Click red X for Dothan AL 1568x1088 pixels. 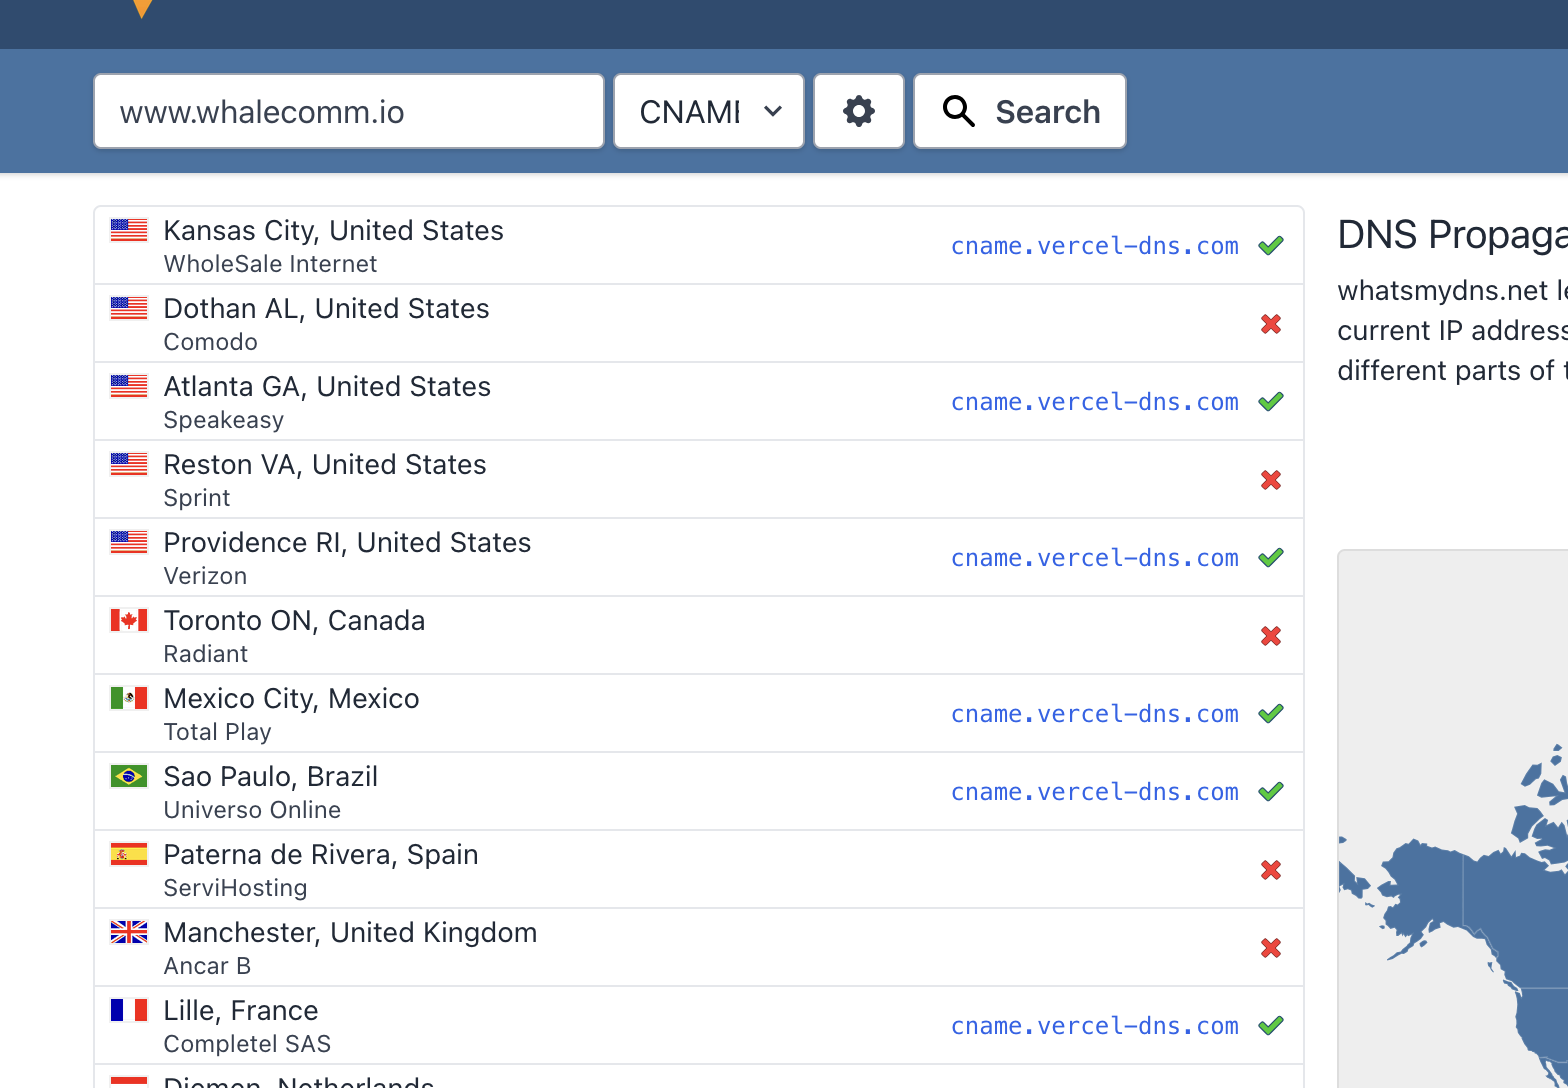click(x=1271, y=324)
